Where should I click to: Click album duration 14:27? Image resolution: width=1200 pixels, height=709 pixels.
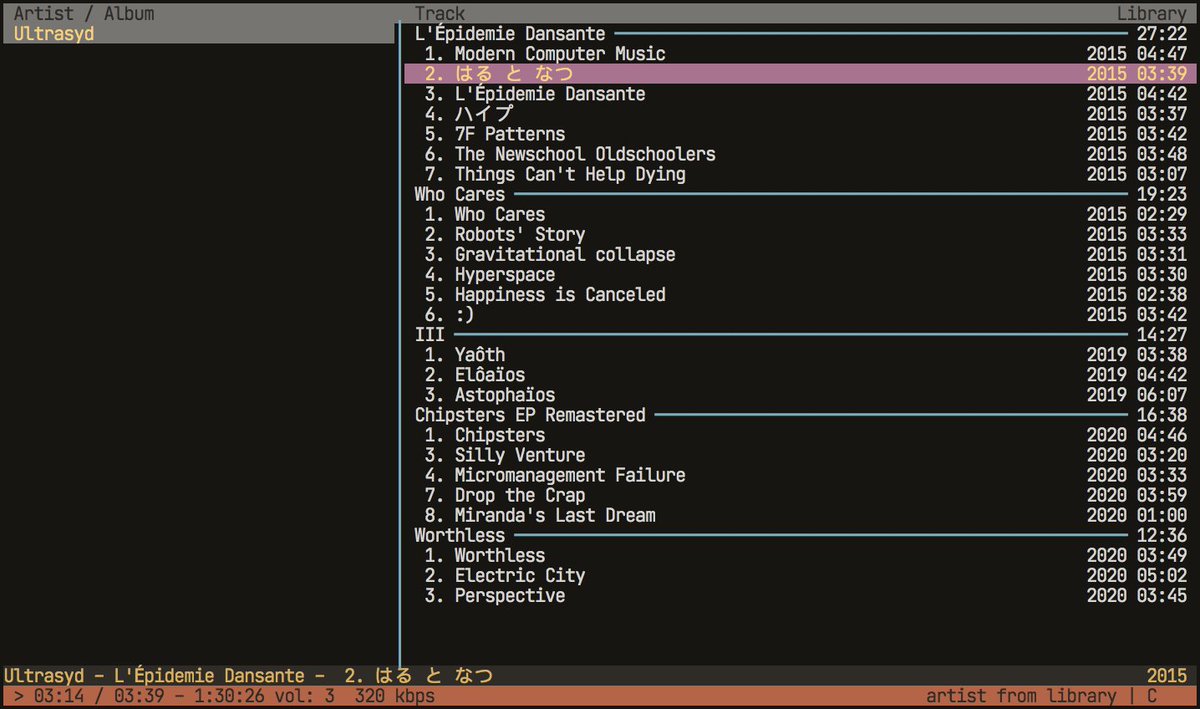tap(1162, 334)
